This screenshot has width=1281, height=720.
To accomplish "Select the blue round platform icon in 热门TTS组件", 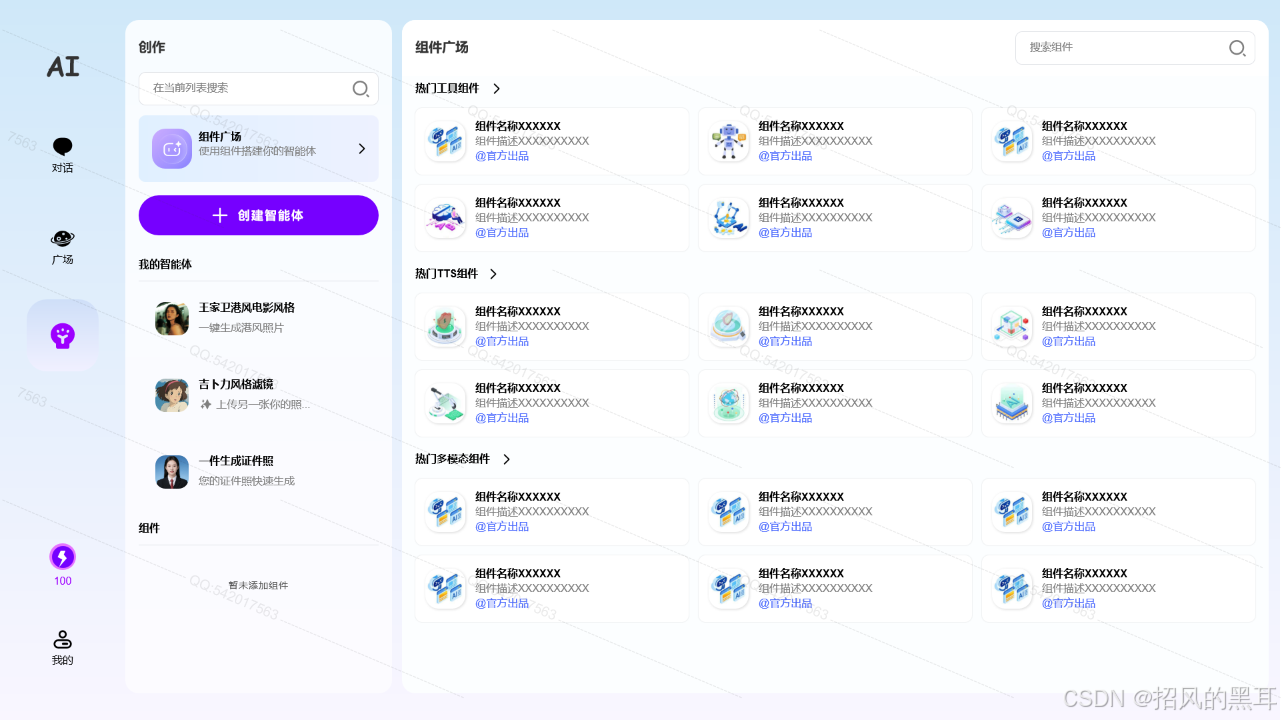I will 729,327.
